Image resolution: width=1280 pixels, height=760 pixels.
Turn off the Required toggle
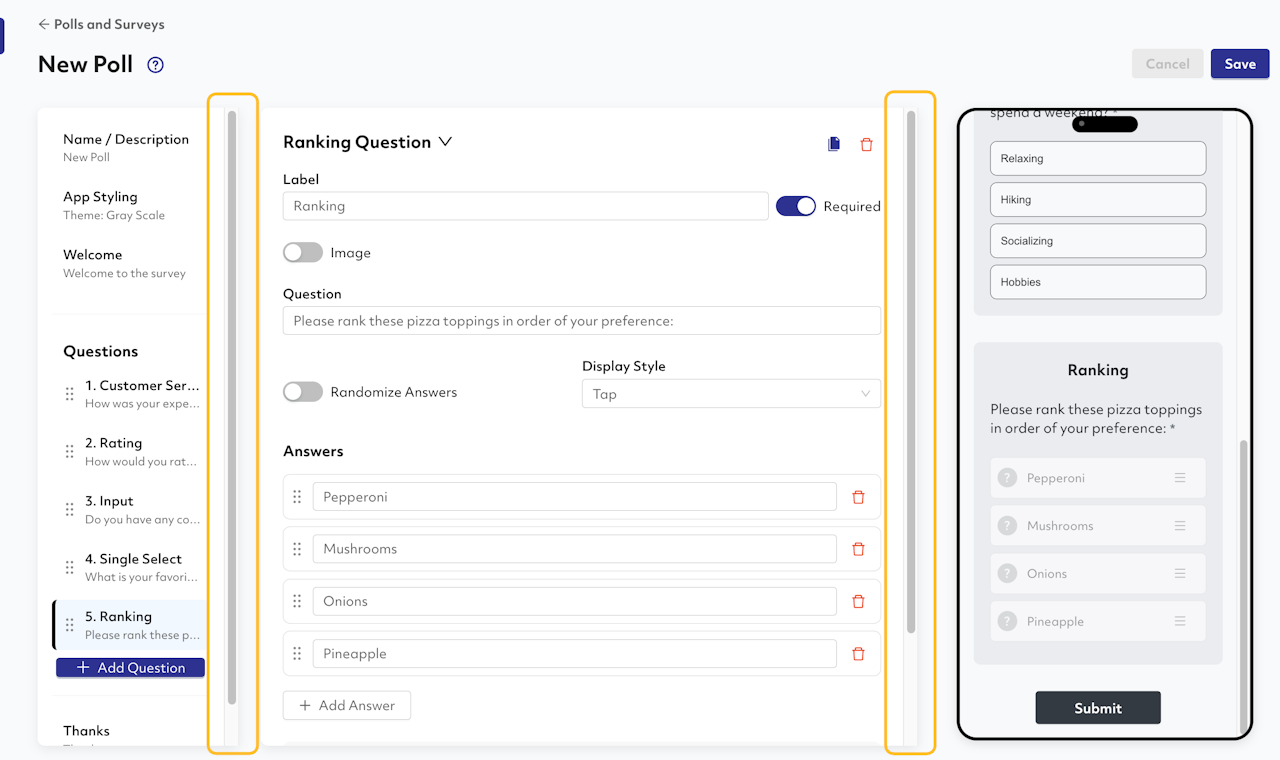(x=796, y=206)
